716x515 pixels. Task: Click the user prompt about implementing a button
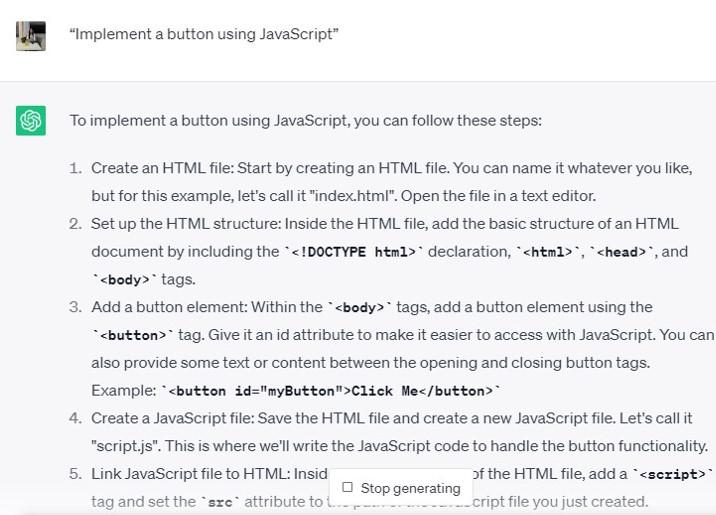[x=204, y=34]
